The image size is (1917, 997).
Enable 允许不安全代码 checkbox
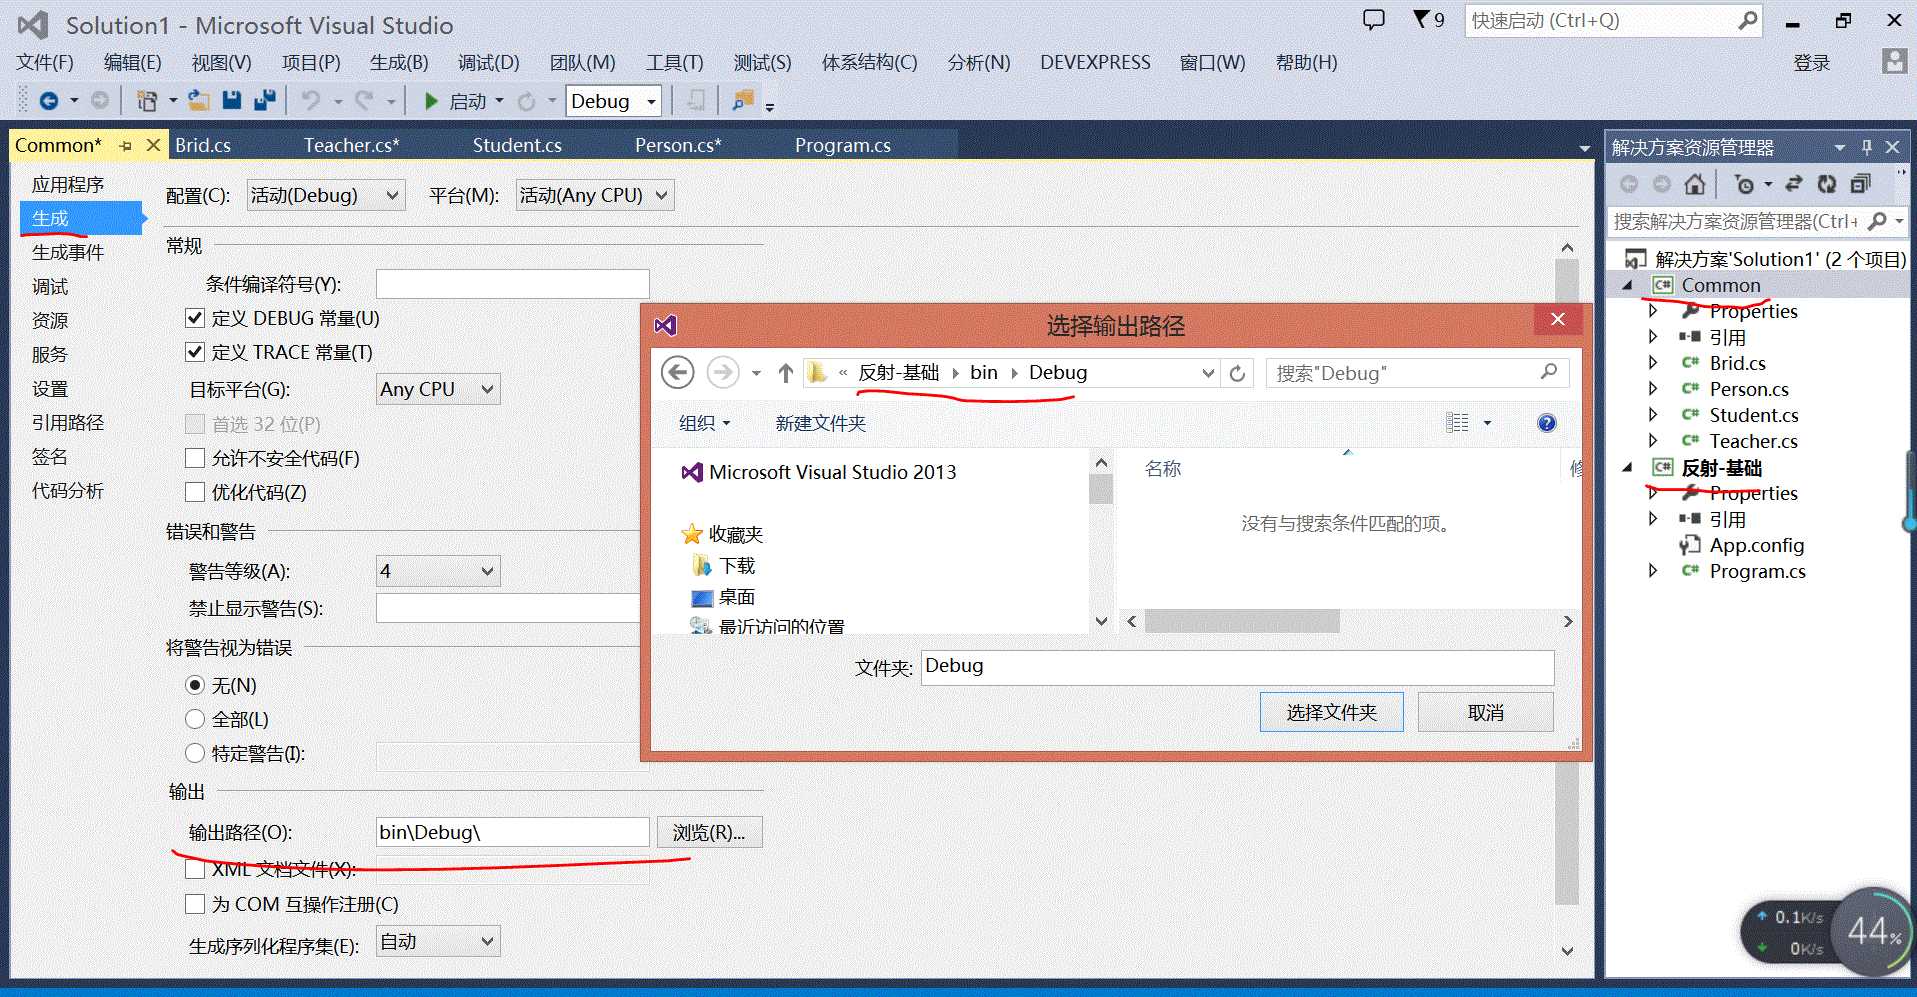click(x=195, y=458)
